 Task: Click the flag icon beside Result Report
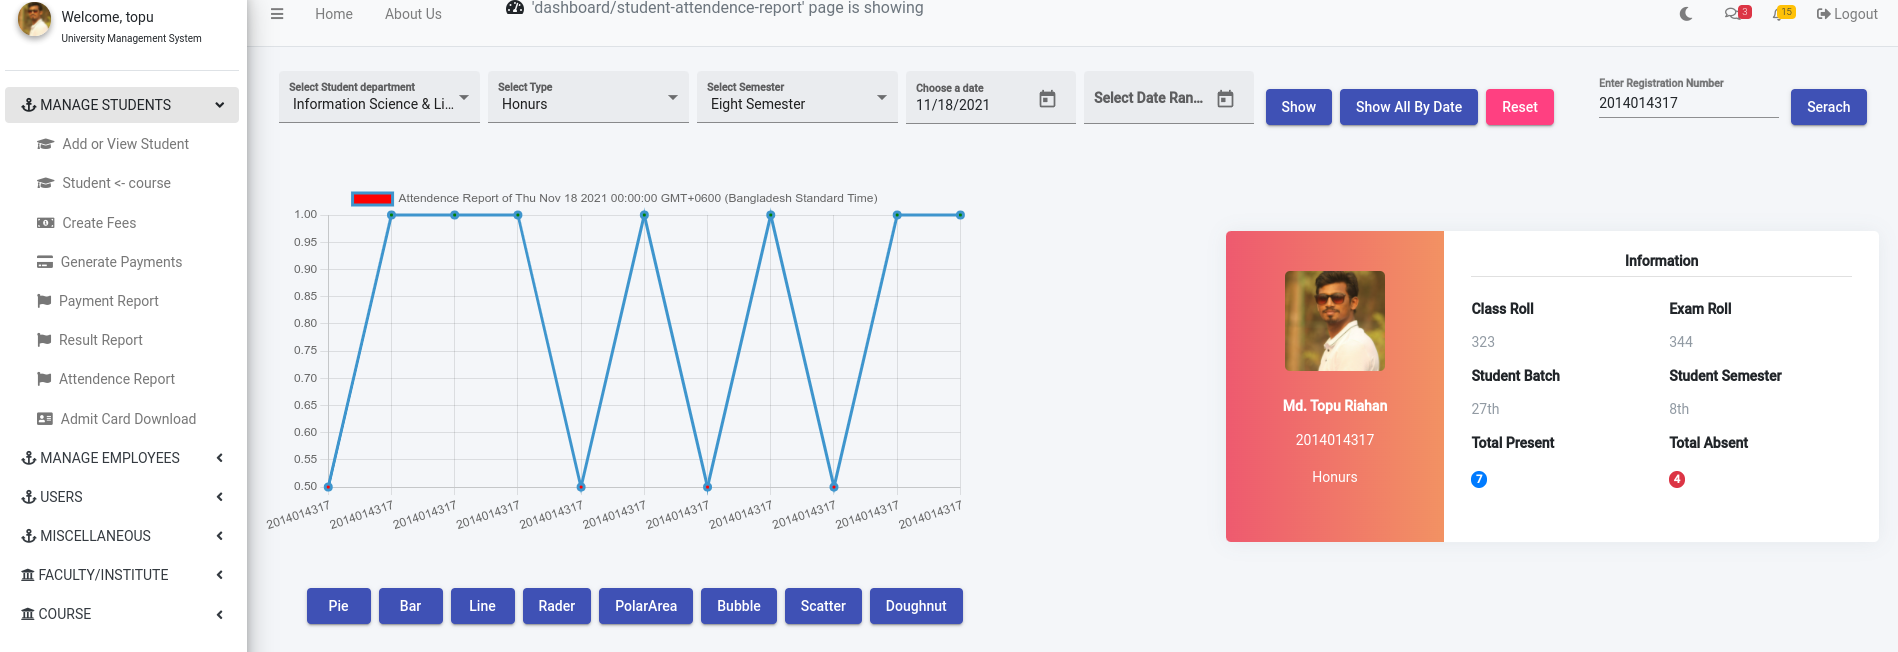(x=44, y=340)
